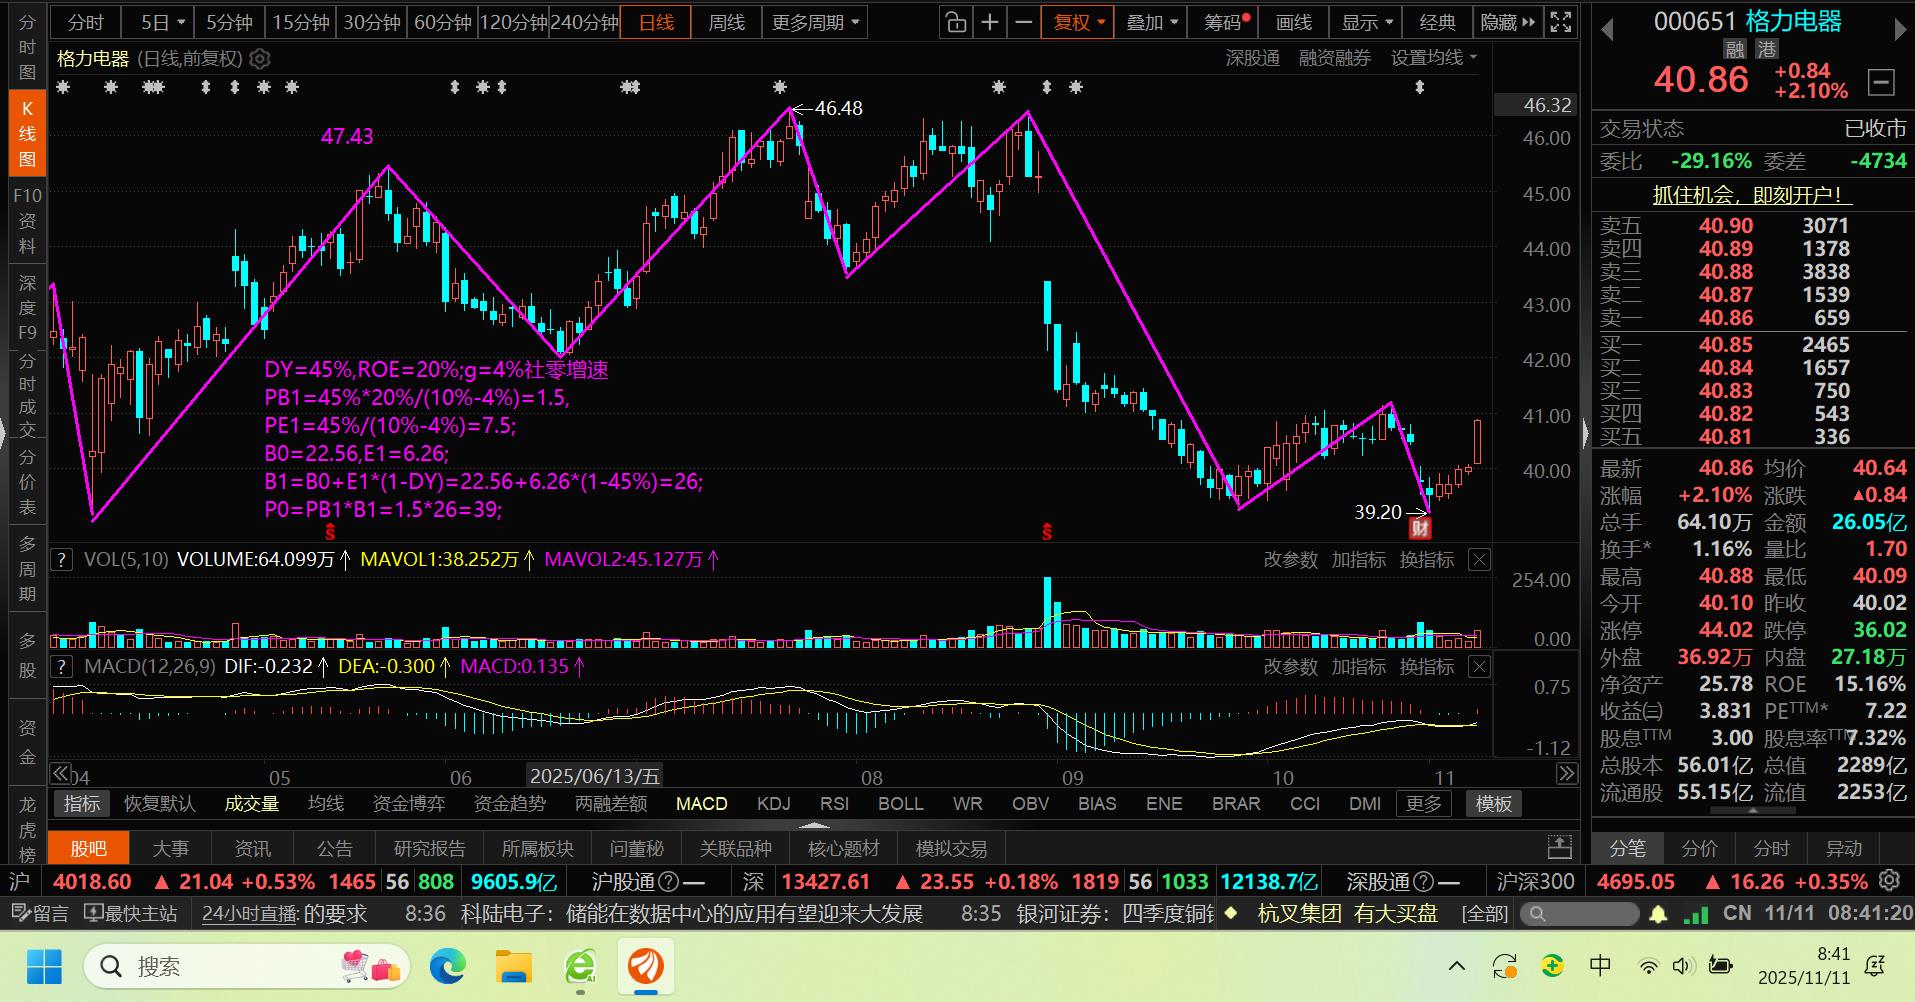Open chart settings gear beside 格力电器 title
Screen dimensions: 1915x1002
click(x=260, y=59)
